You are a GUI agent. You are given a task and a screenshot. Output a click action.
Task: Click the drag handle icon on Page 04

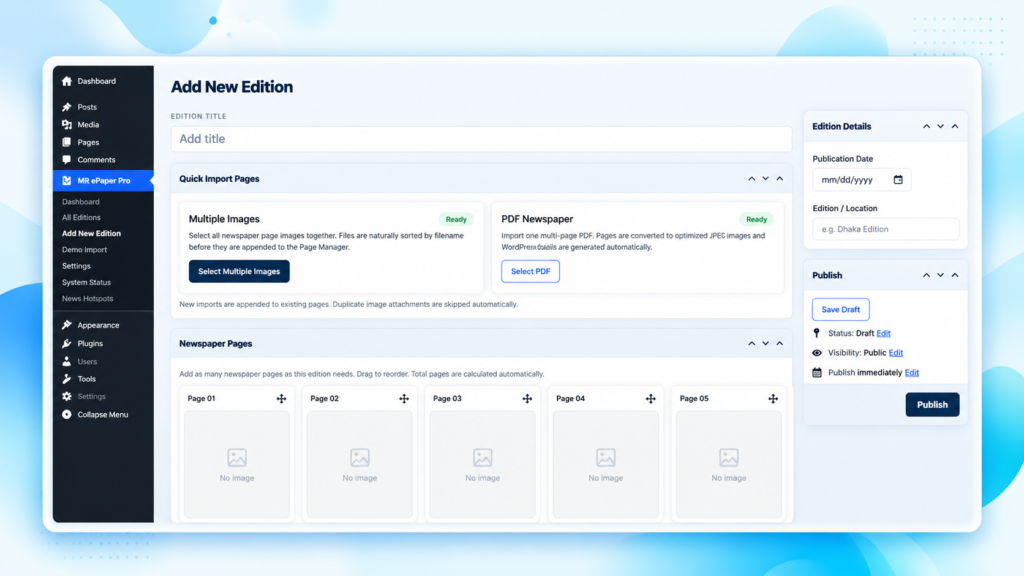pyautogui.click(x=650, y=398)
